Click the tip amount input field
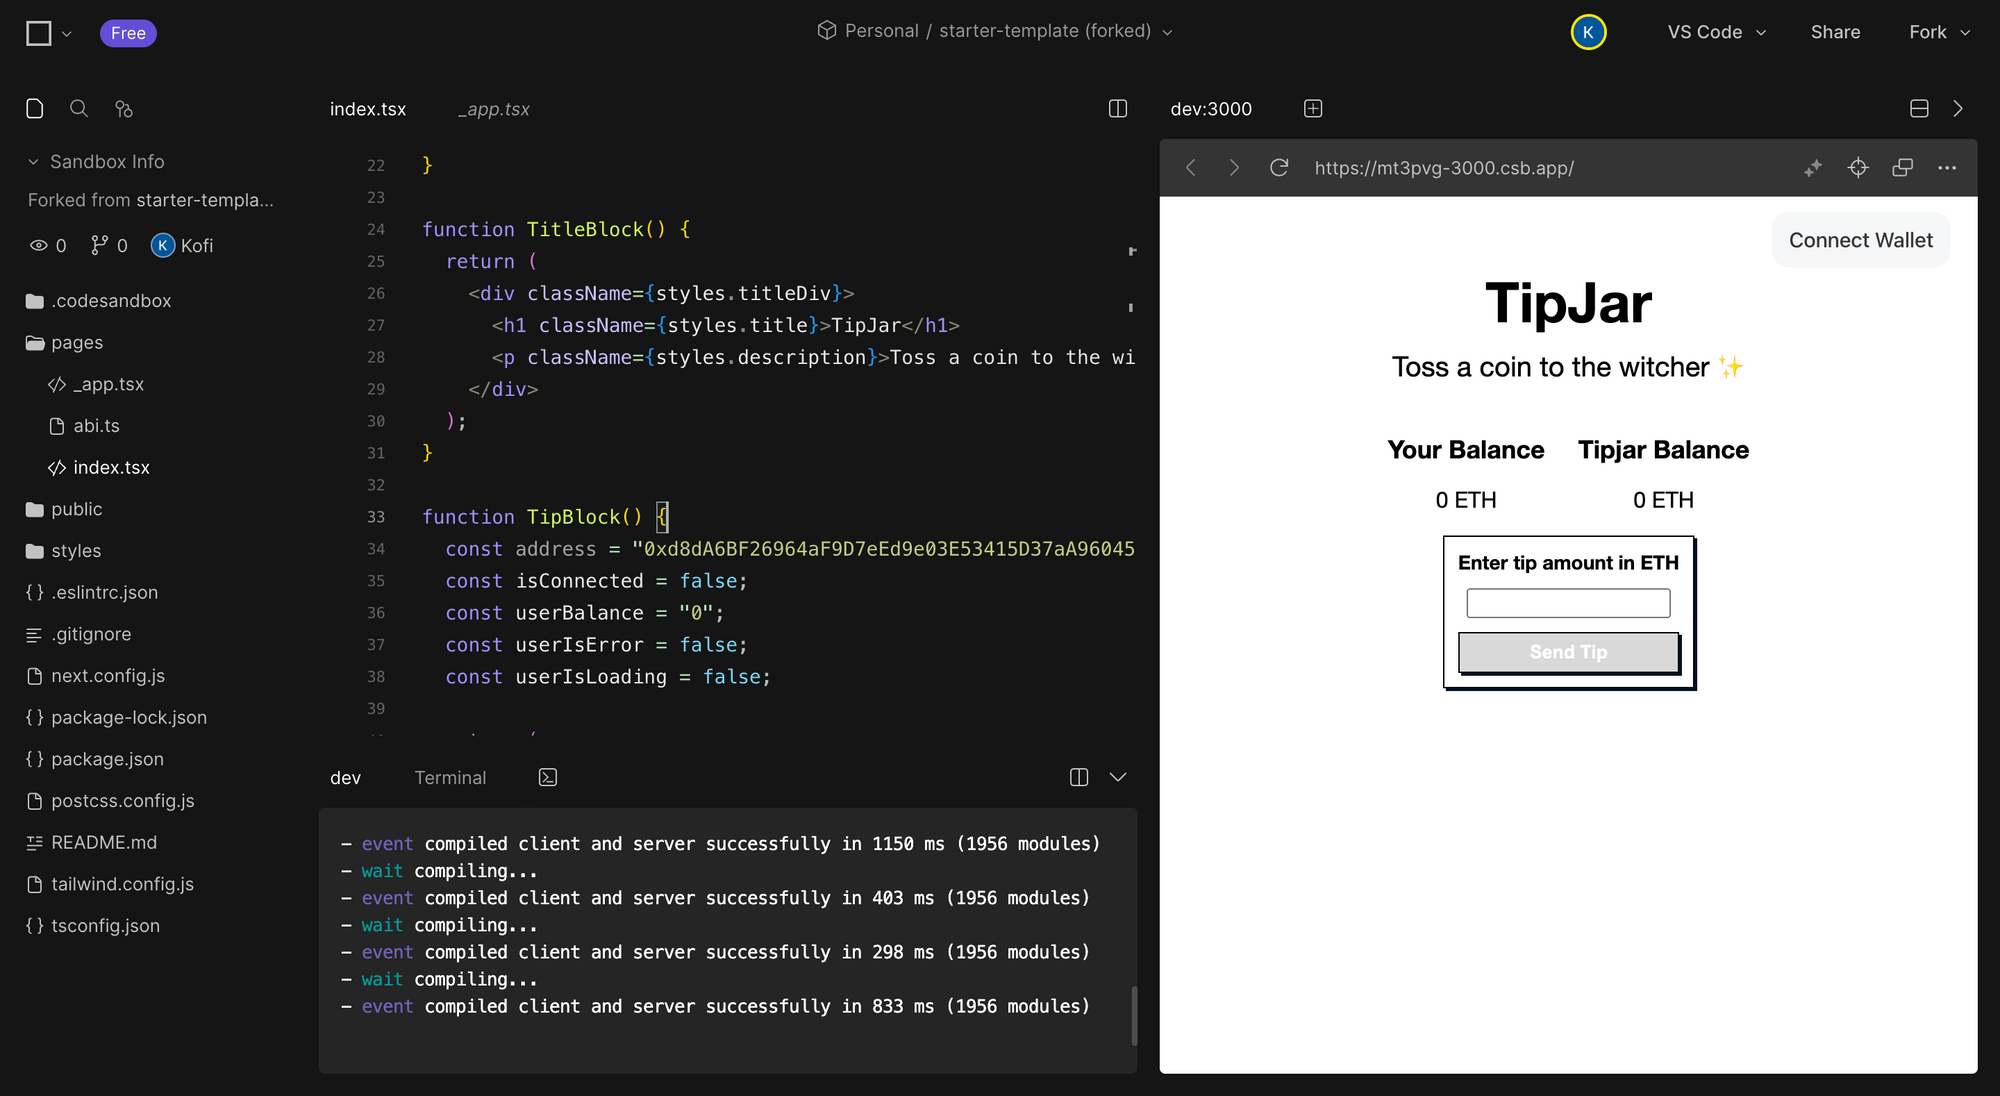The width and height of the screenshot is (2000, 1096). point(1568,603)
